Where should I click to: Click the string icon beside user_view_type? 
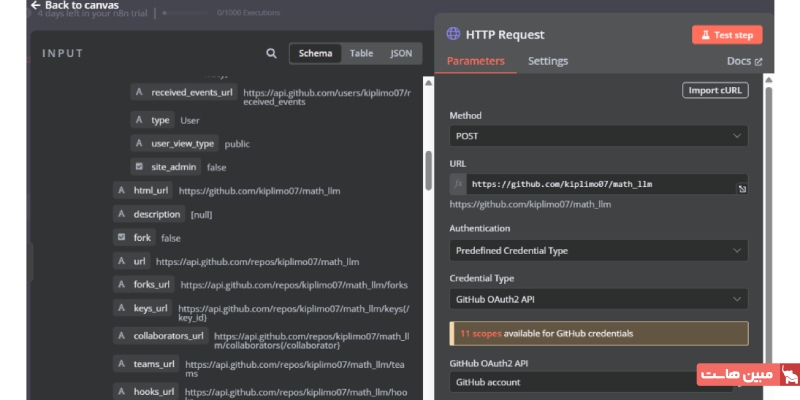point(139,143)
